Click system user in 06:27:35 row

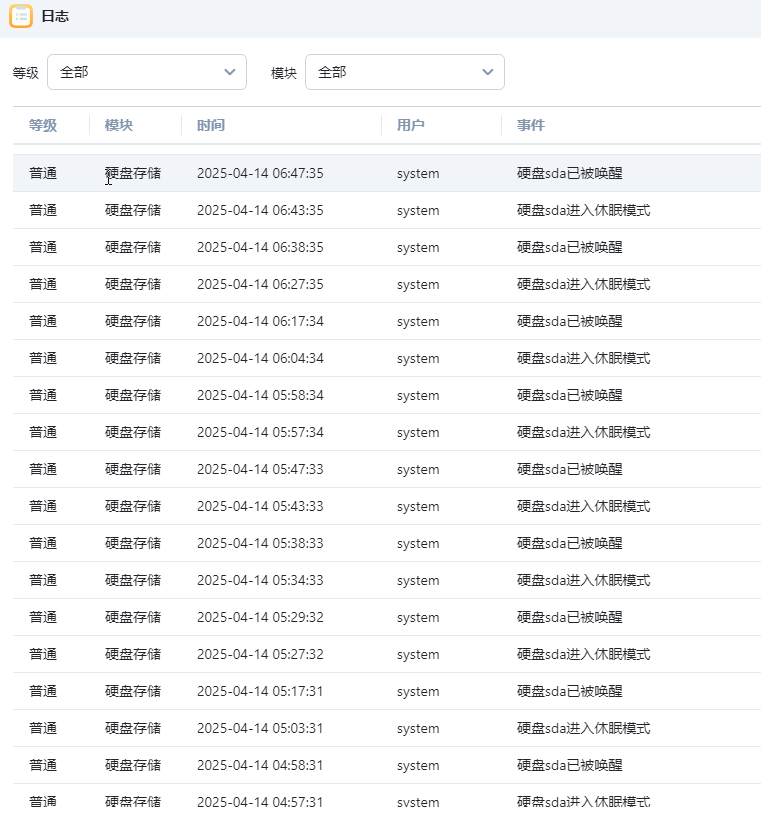418,285
